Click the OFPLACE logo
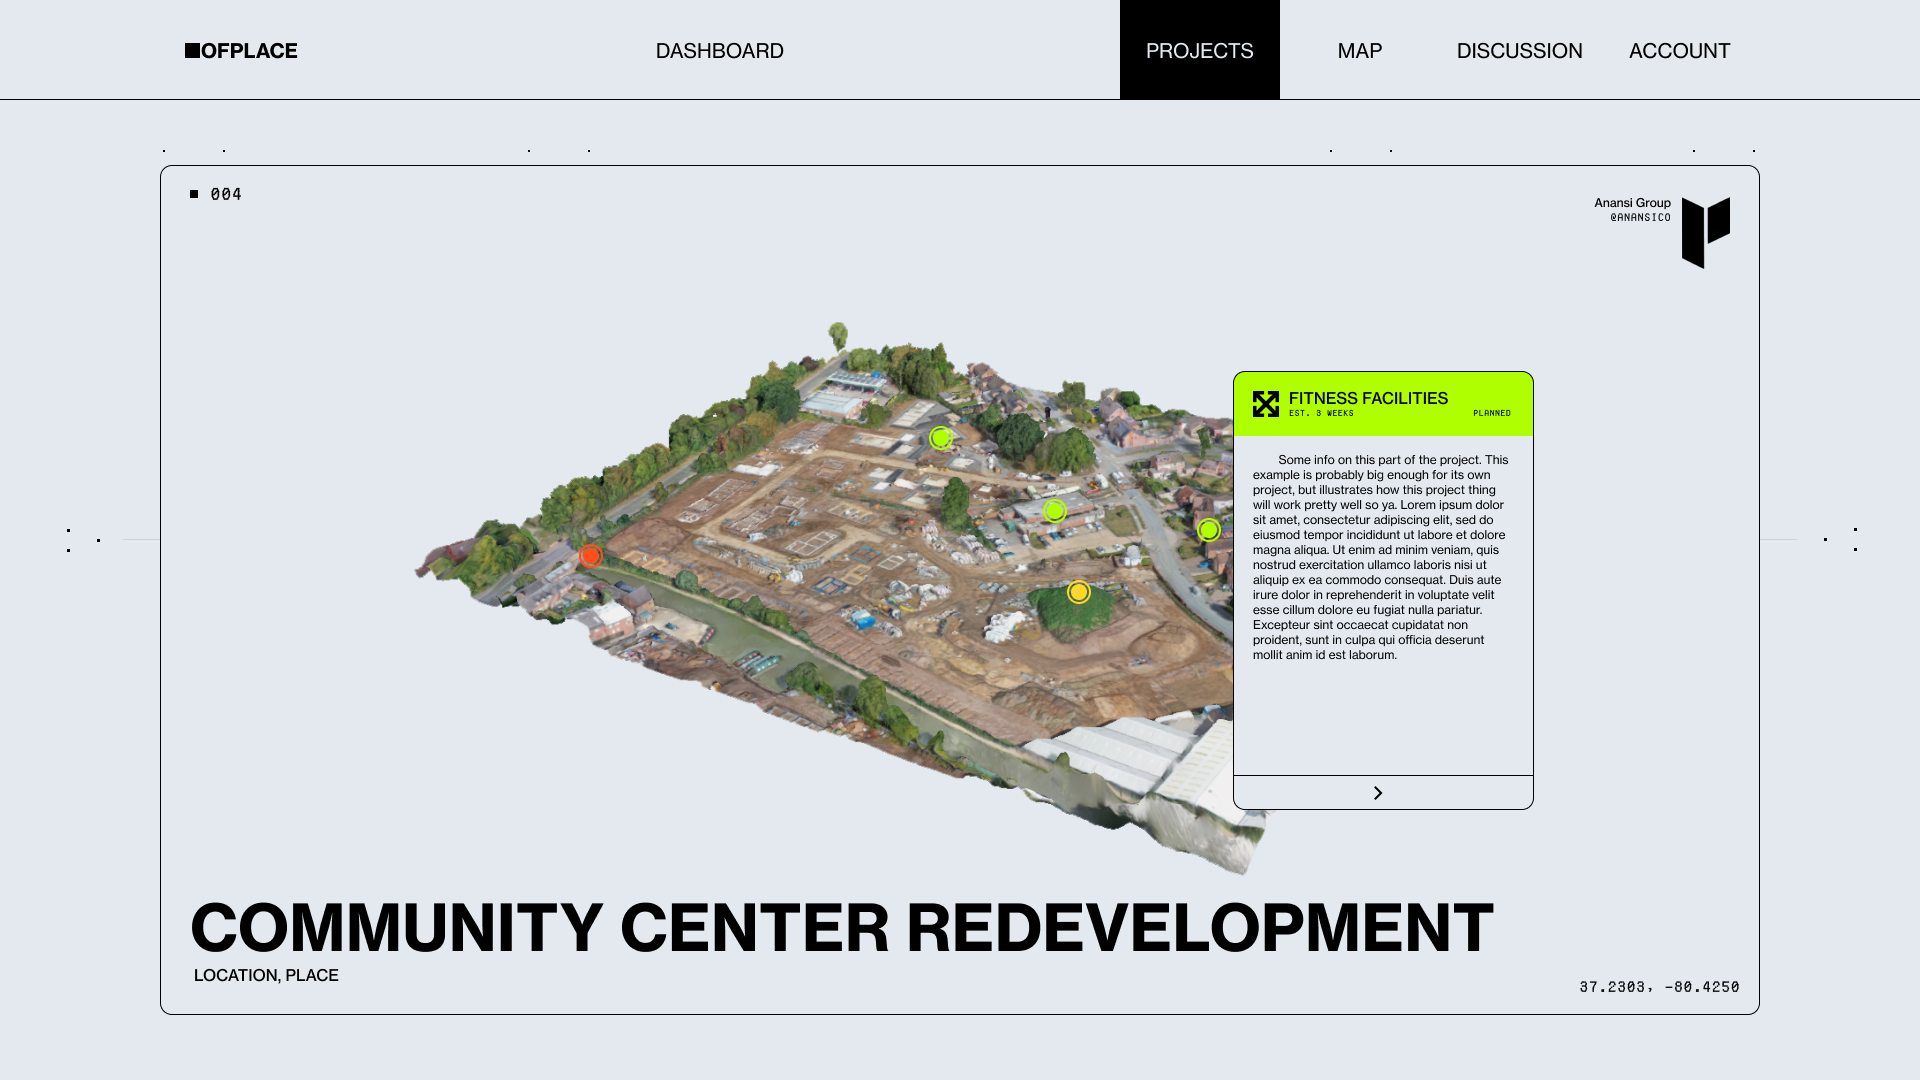Image resolution: width=1920 pixels, height=1080 pixels. click(x=241, y=51)
